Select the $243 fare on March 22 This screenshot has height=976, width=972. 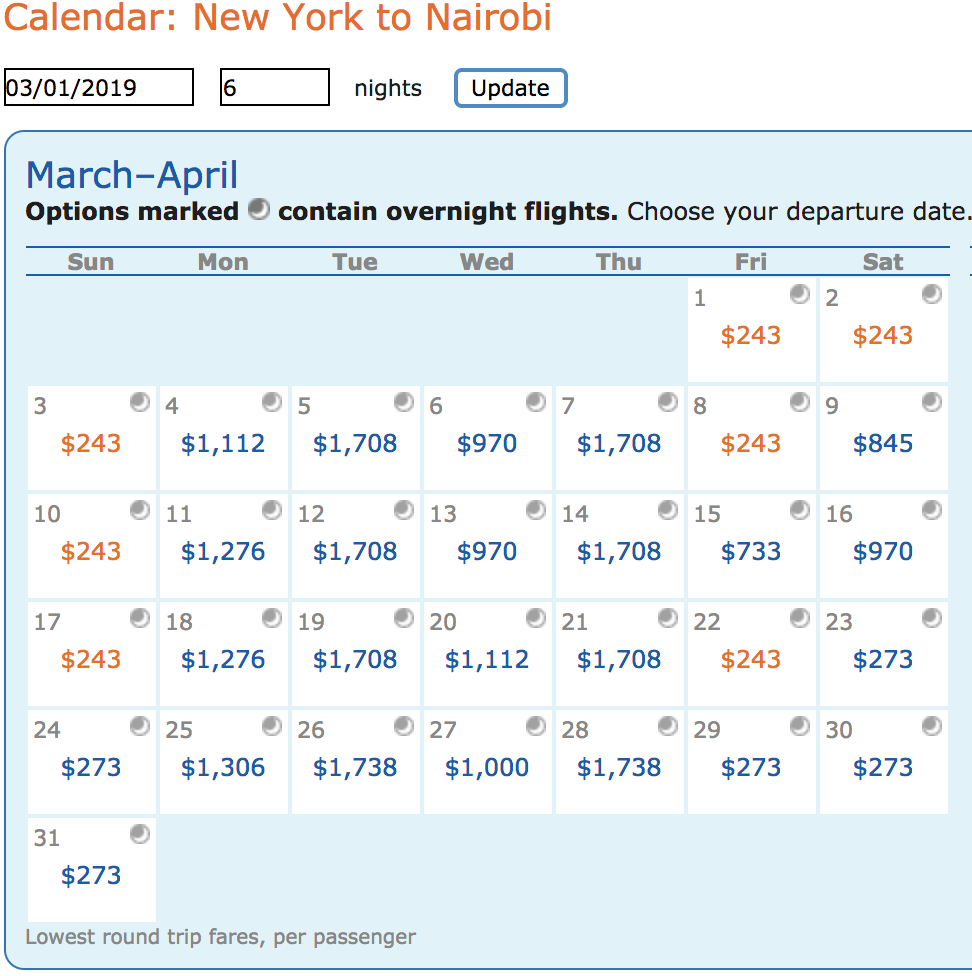[x=751, y=660]
